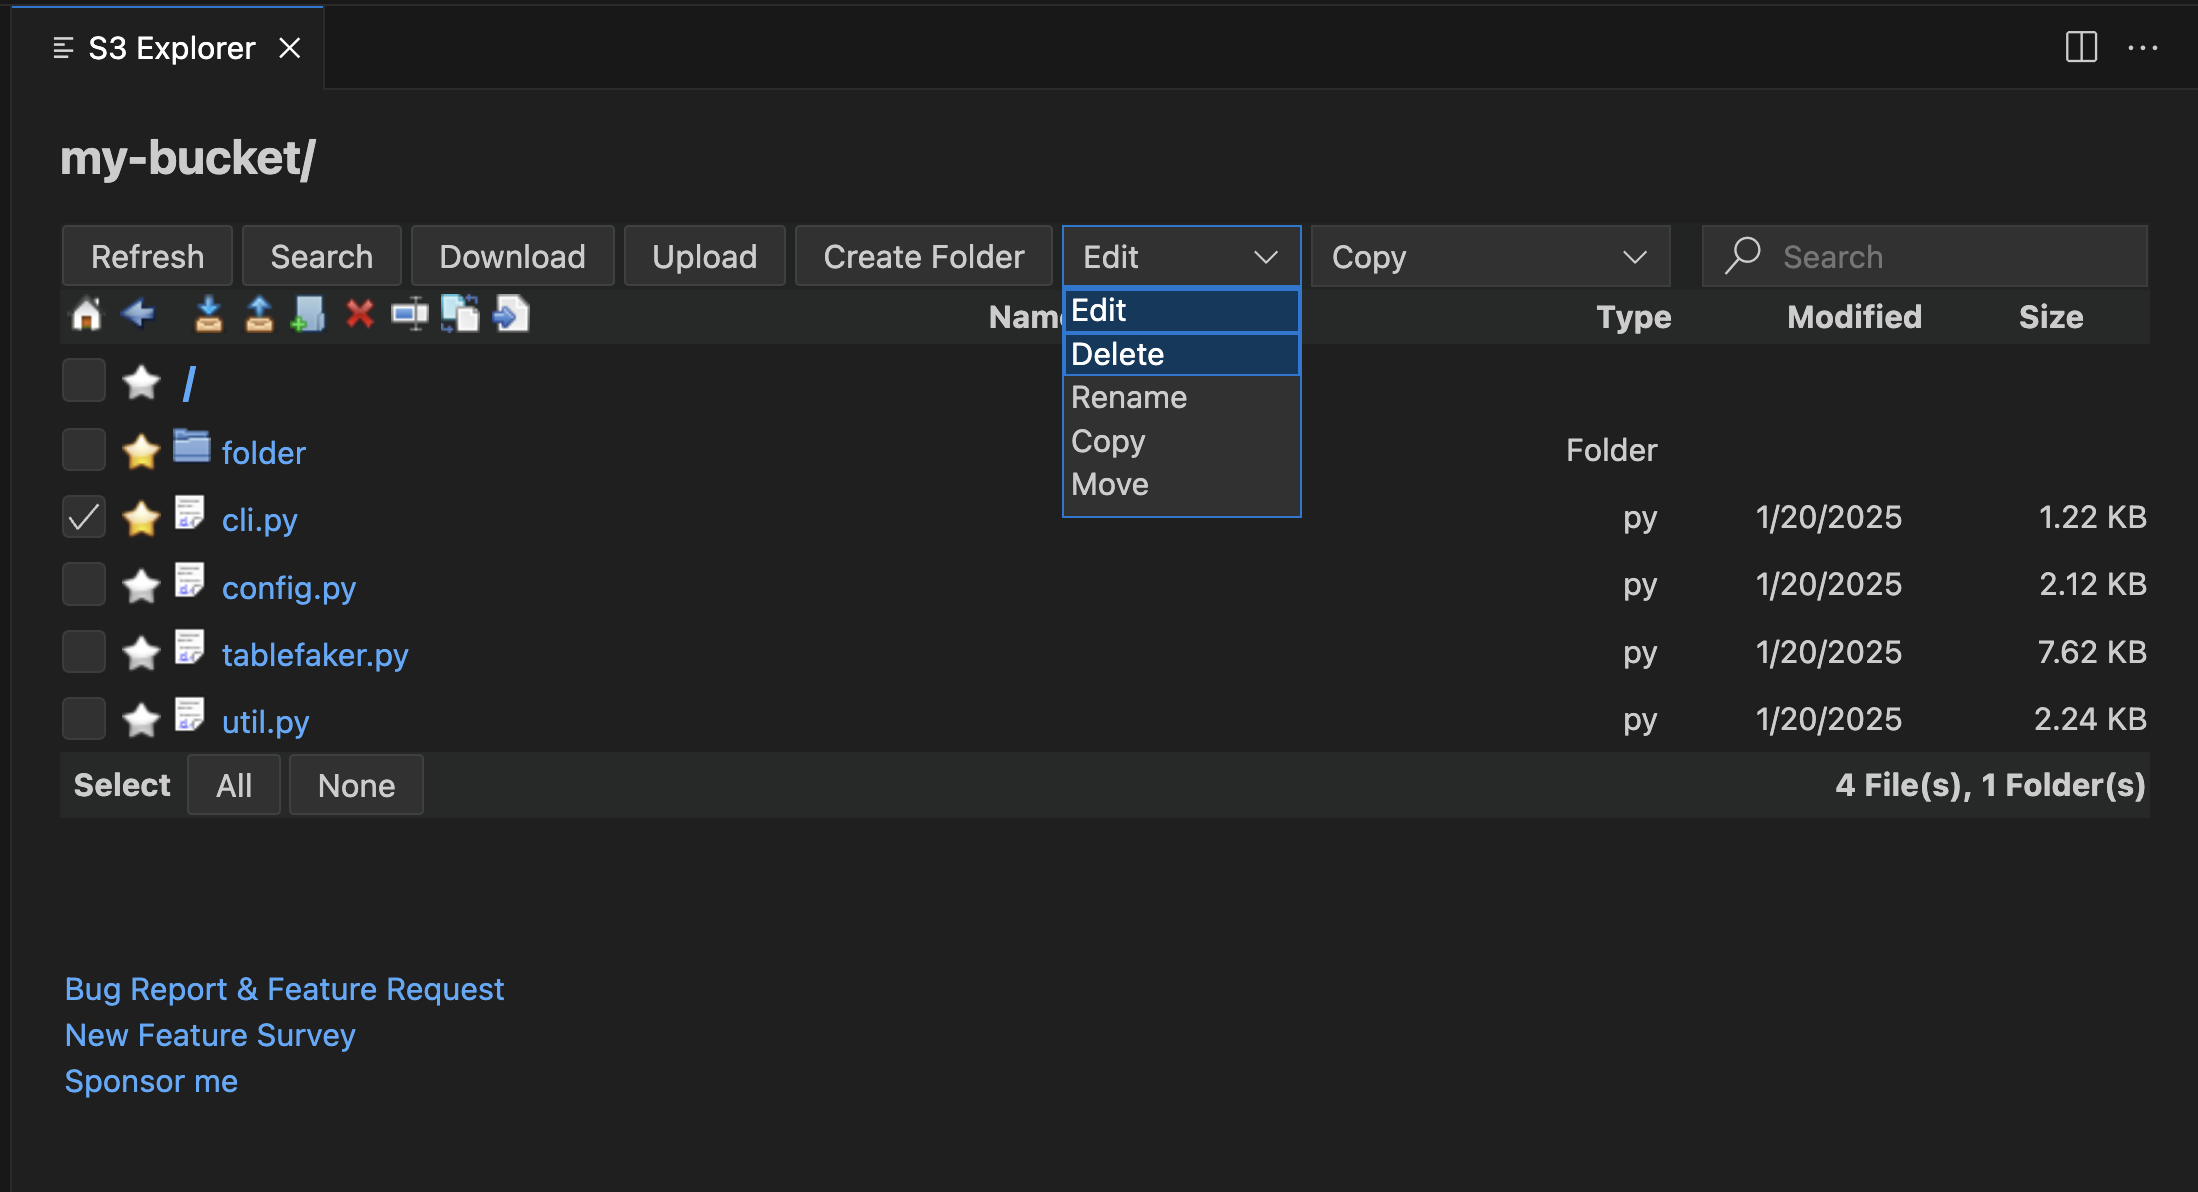Expand the Edit dropdown
The image size is (2198, 1192).
tap(1181, 256)
